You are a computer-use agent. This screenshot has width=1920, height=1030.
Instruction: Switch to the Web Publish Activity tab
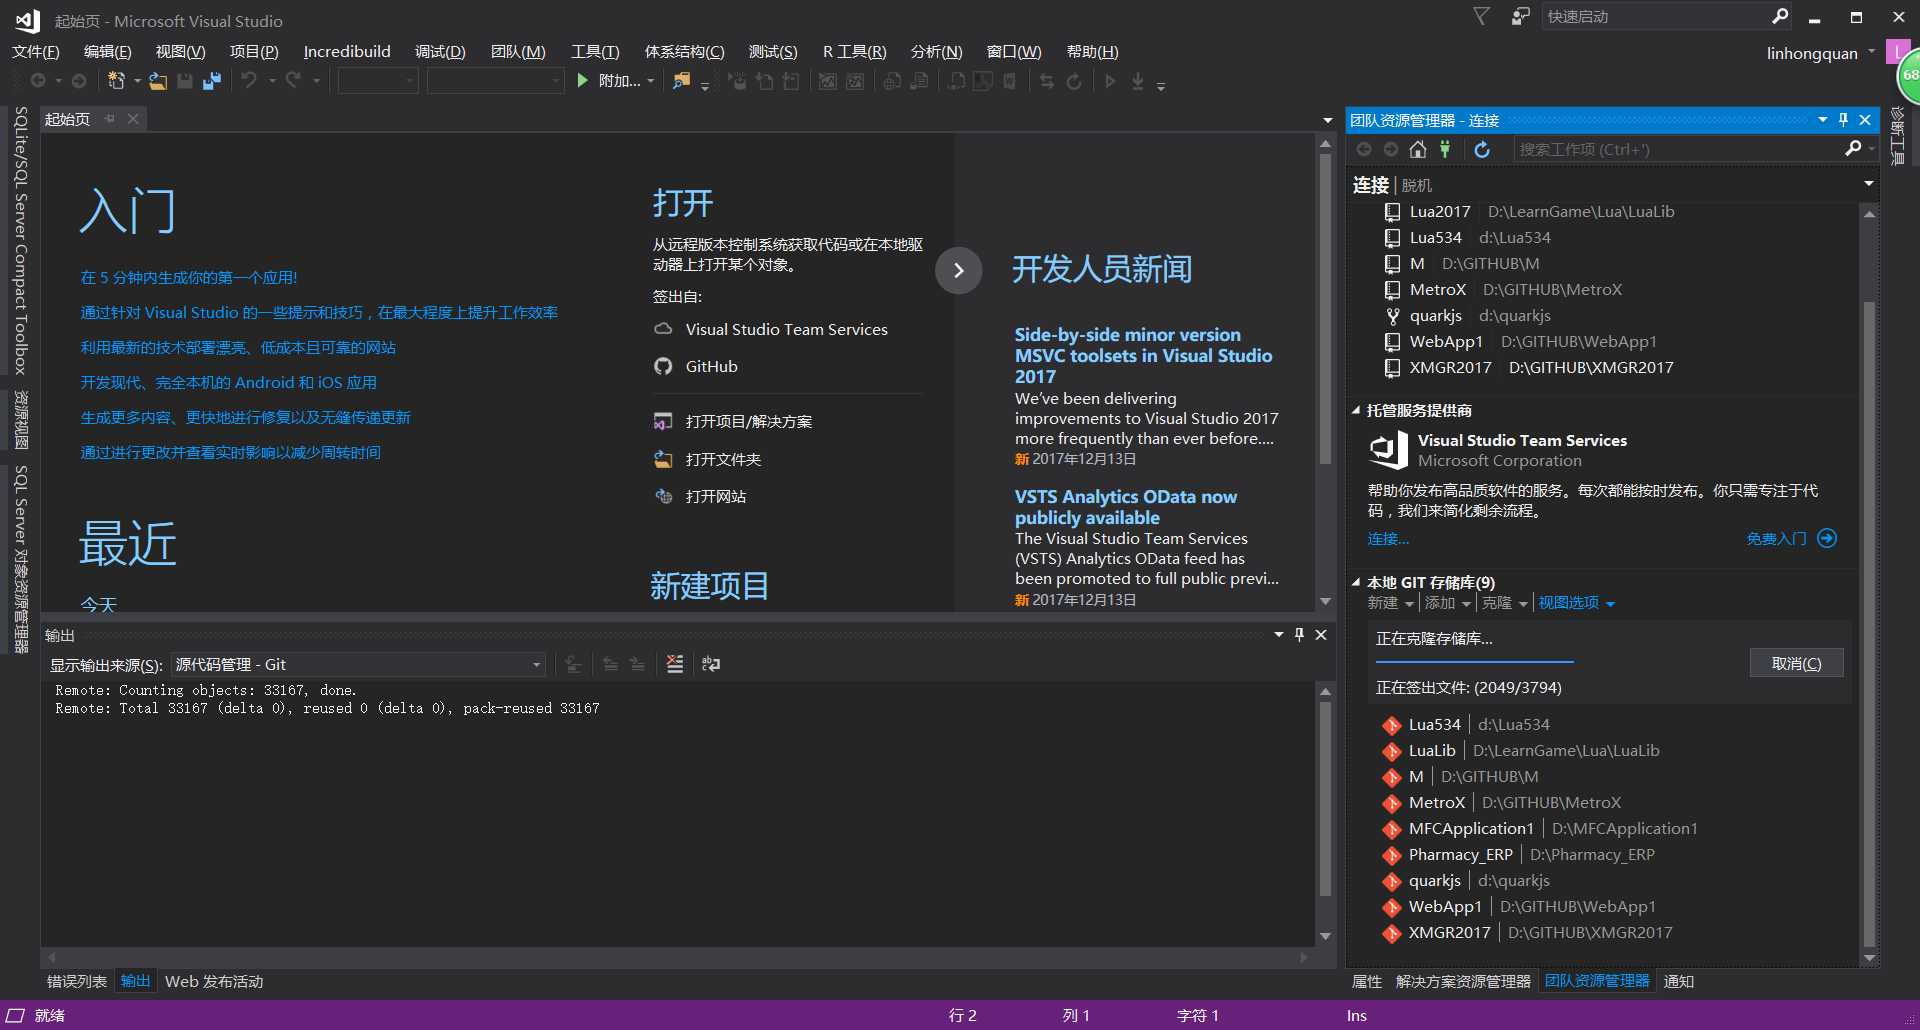pyautogui.click(x=214, y=981)
